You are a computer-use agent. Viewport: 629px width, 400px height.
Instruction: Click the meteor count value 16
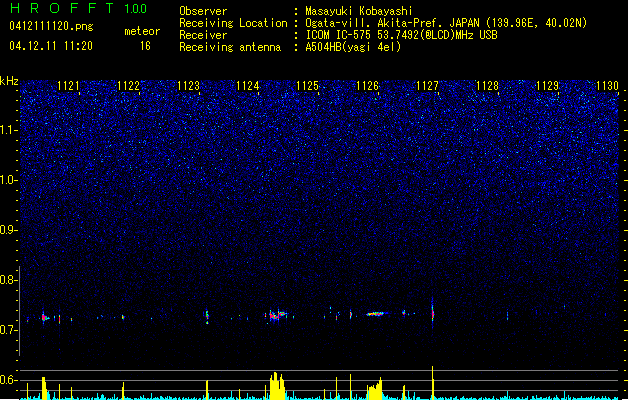click(x=145, y=46)
